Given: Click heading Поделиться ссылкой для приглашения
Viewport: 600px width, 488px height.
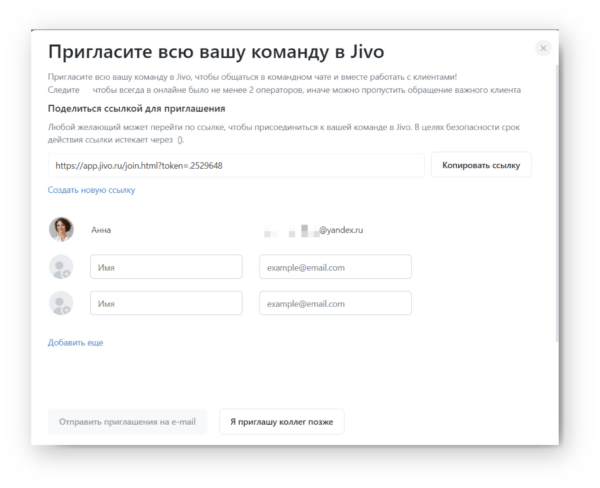Looking at the screenshot, I should point(136,109).
